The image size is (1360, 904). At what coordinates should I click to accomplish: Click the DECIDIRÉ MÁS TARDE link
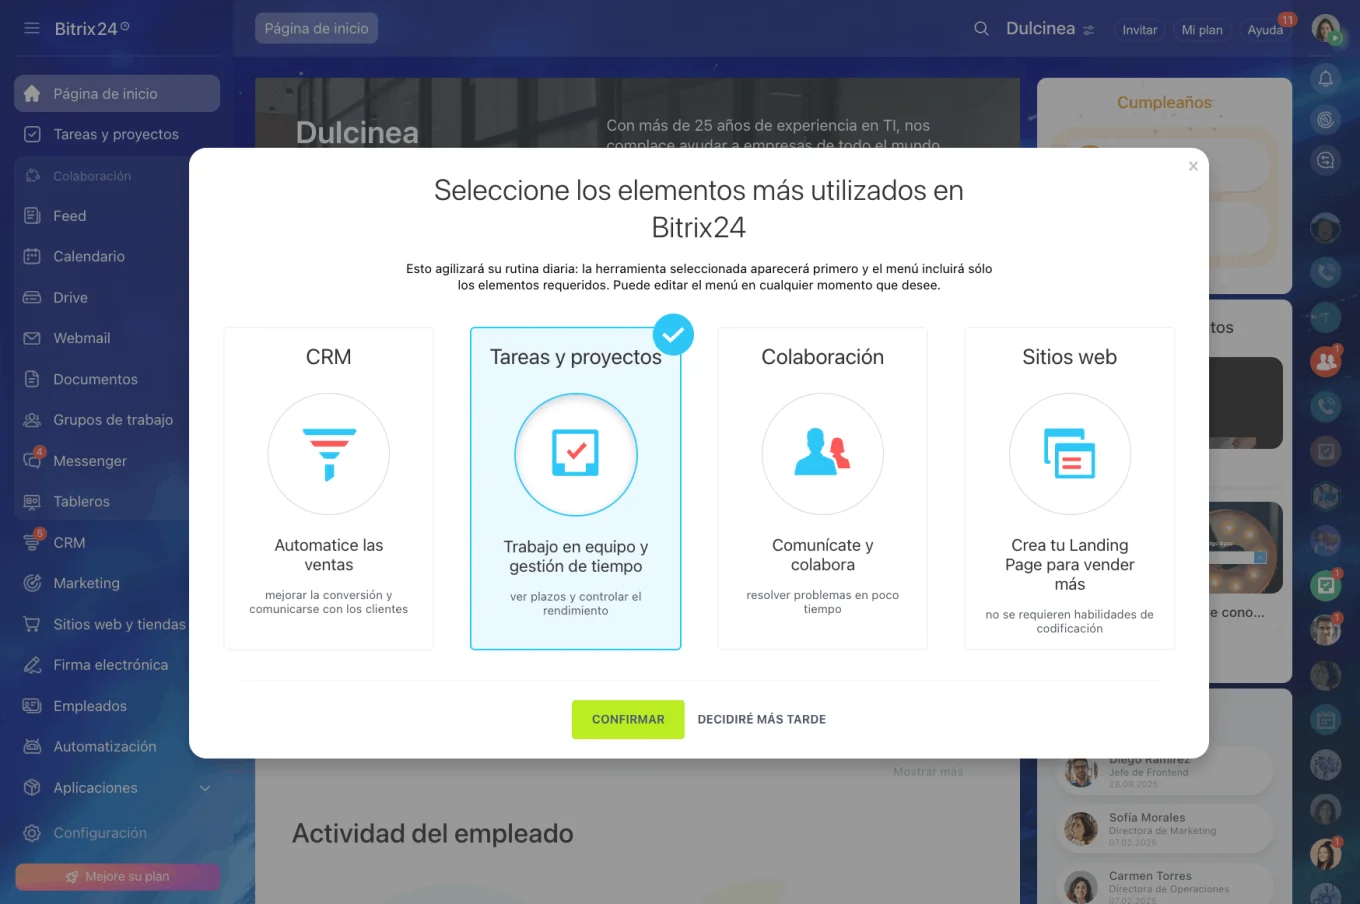[x=761, y=720]
